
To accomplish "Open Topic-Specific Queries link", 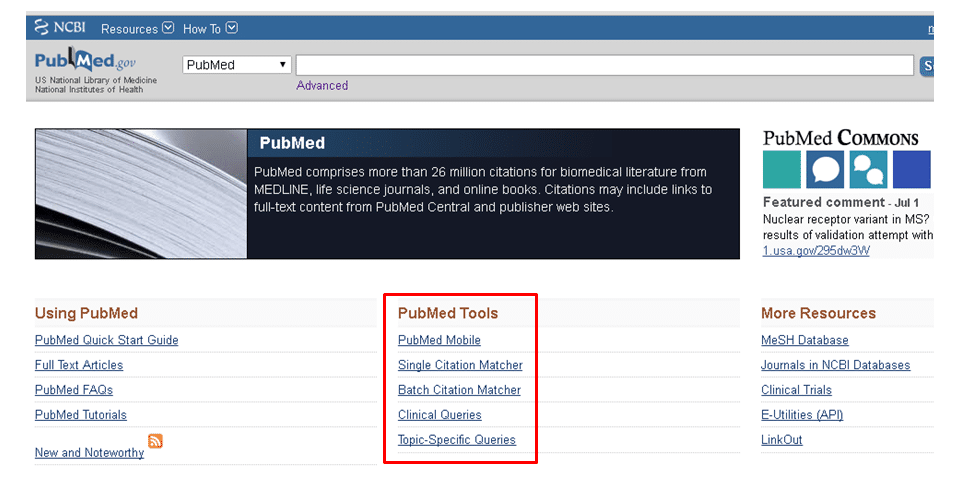I will click(x=457, y=440).
